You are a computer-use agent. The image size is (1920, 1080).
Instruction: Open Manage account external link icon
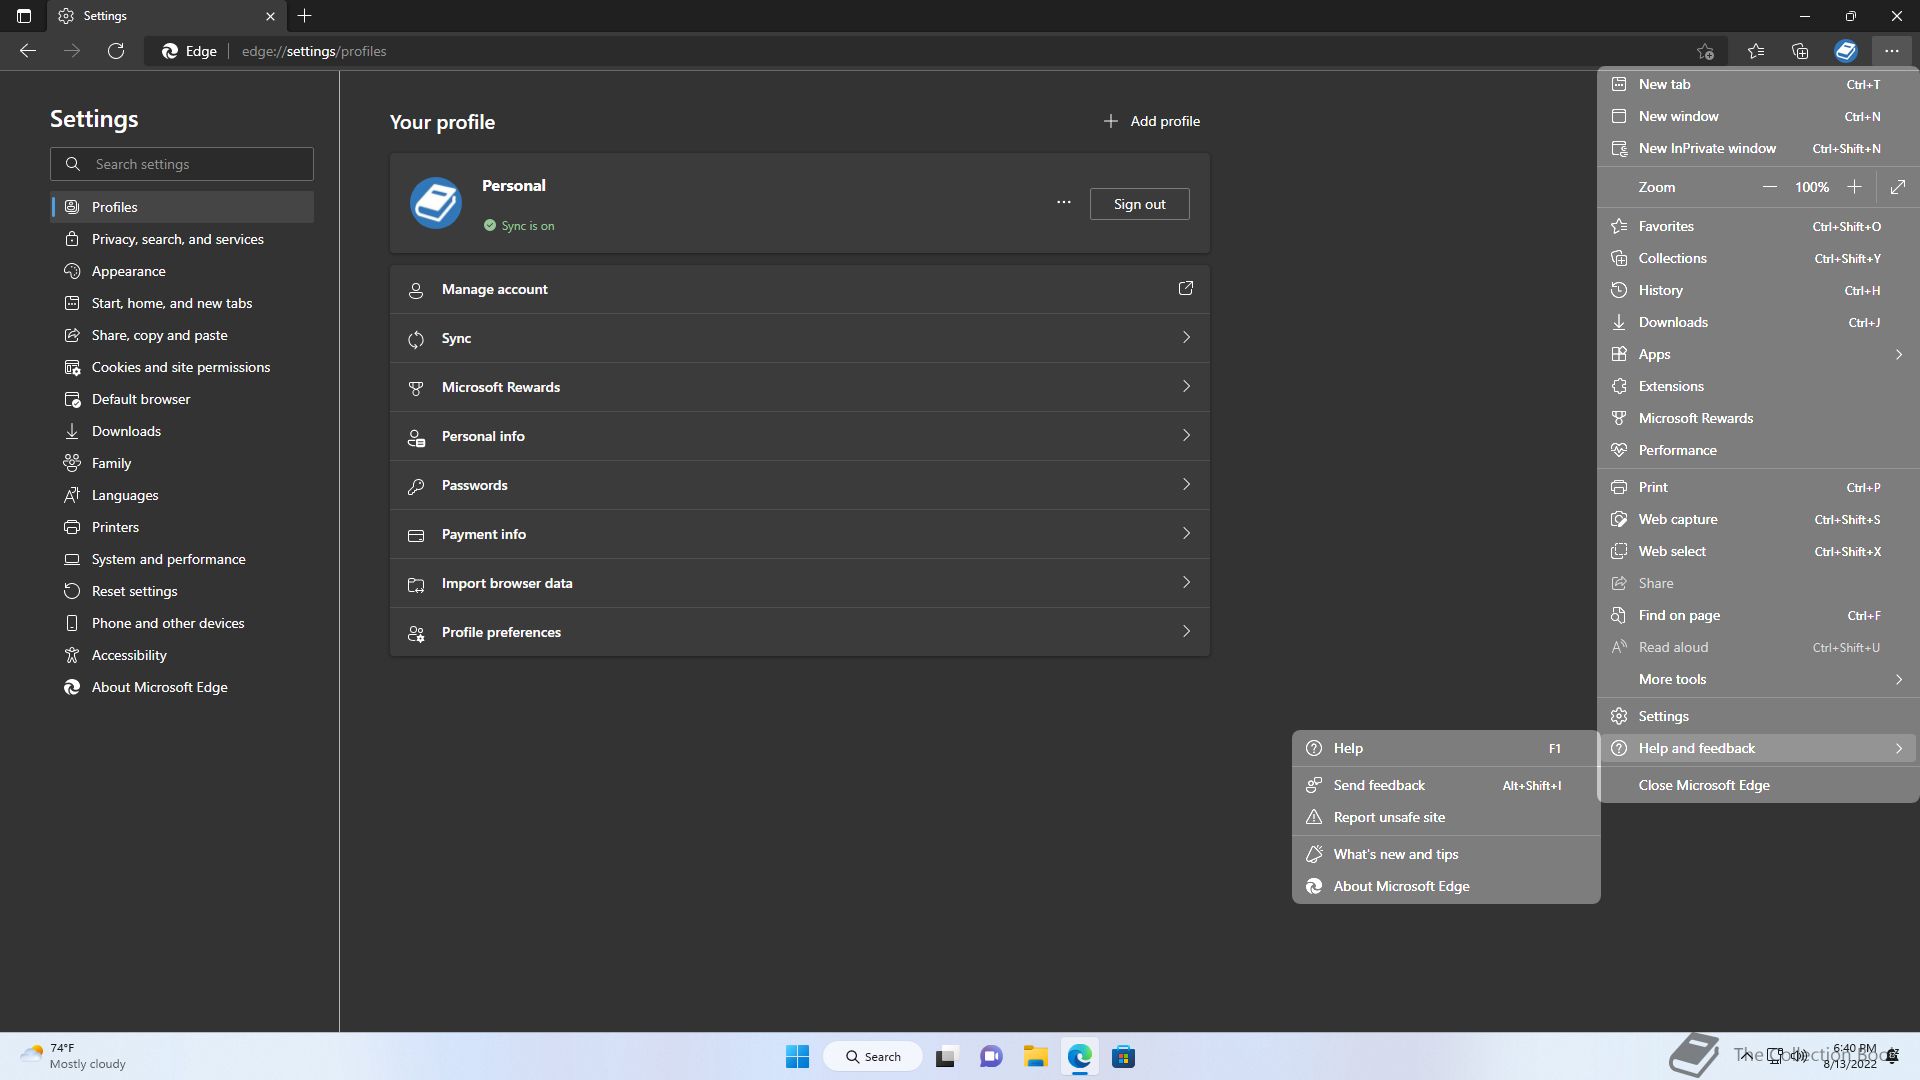(x=1185, y=289)
